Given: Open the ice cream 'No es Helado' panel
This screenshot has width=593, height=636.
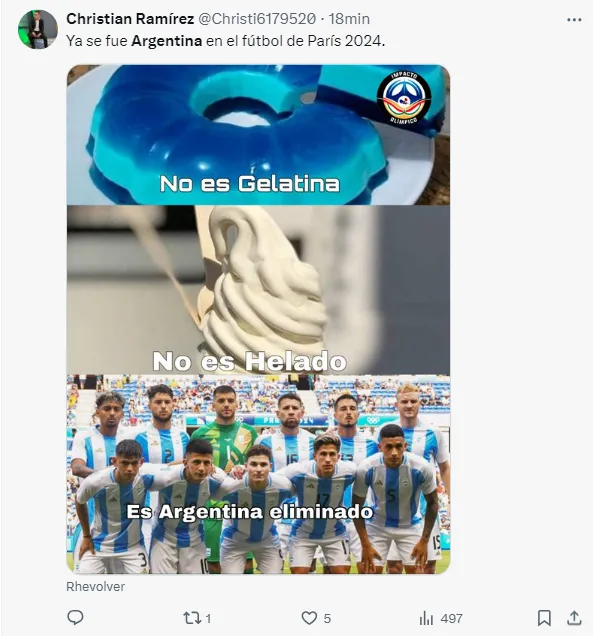Looking at the screenshot, I should click(x=258, y=290).
